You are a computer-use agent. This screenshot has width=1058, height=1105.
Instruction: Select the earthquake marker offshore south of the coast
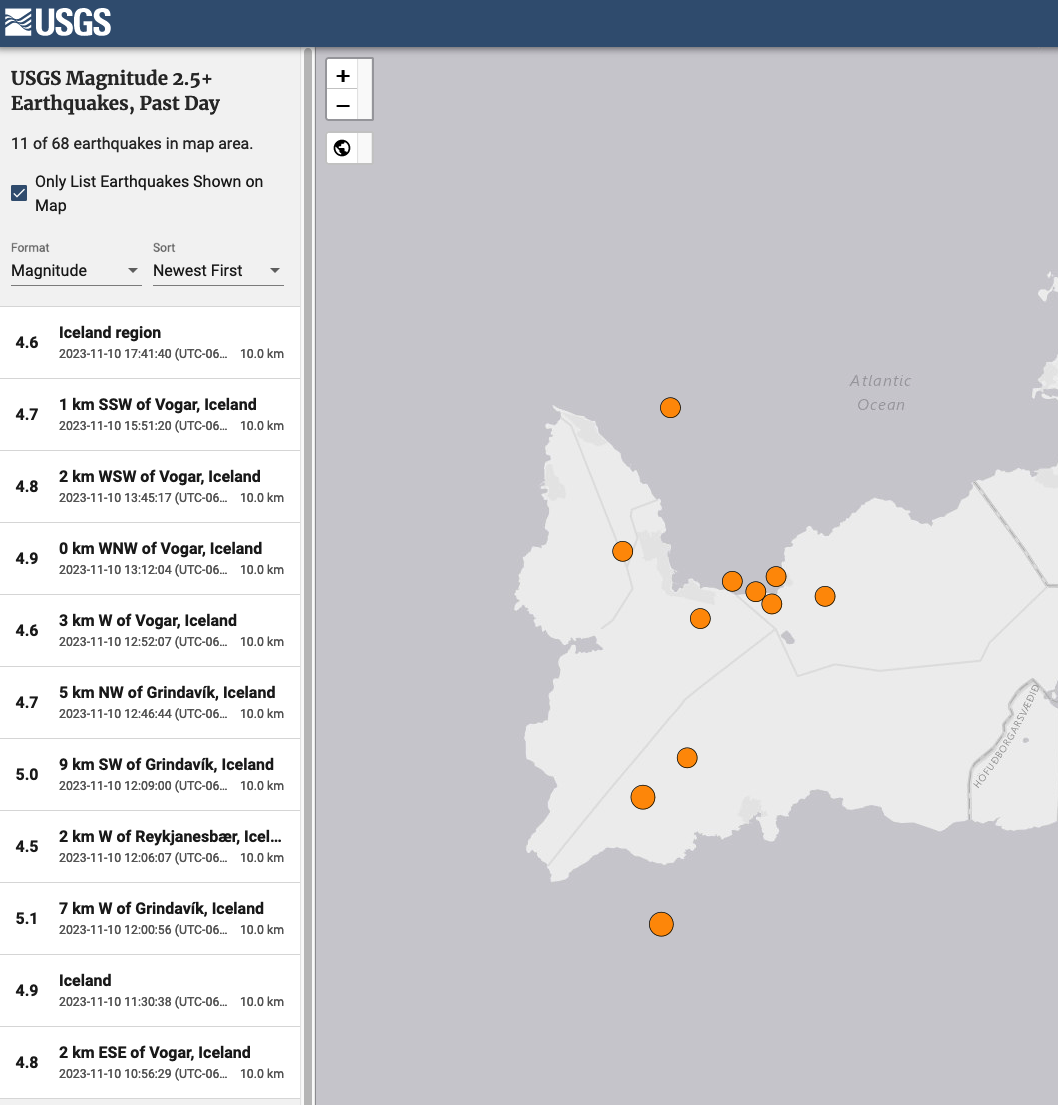pyautogui.click(x=661, y=924)
